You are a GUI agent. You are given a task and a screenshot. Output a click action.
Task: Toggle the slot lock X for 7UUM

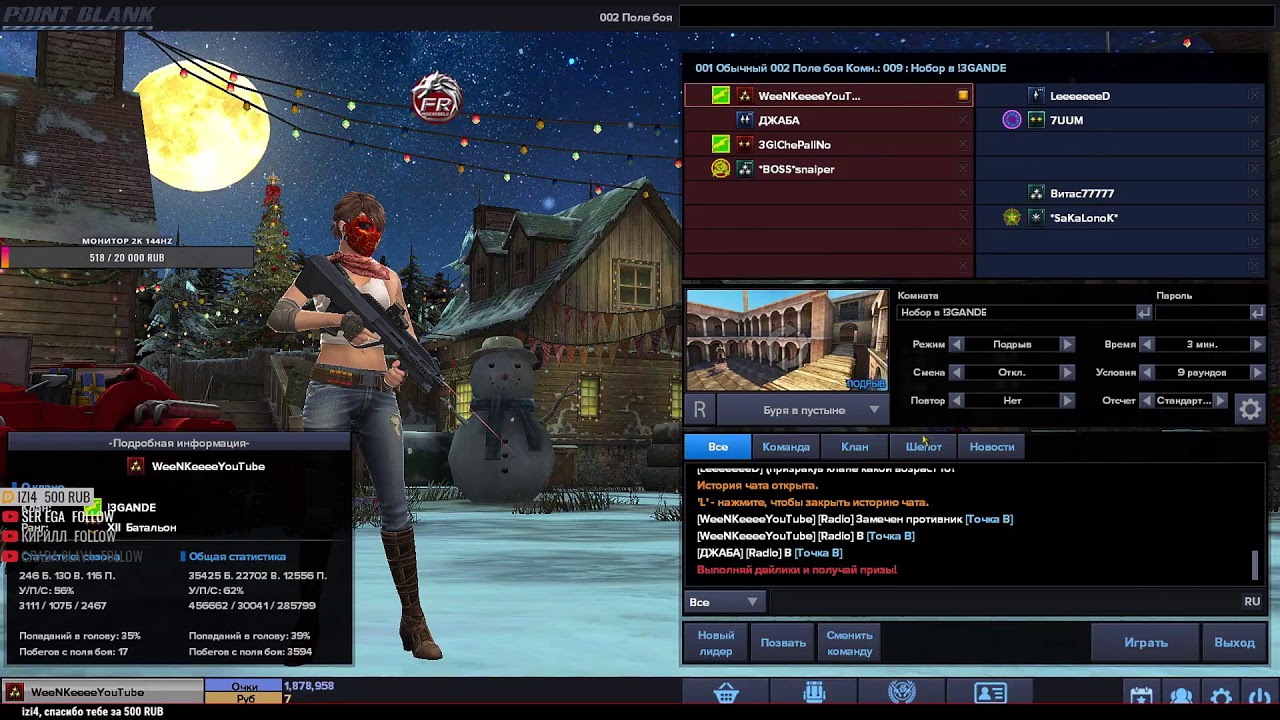coord(1254,120)
